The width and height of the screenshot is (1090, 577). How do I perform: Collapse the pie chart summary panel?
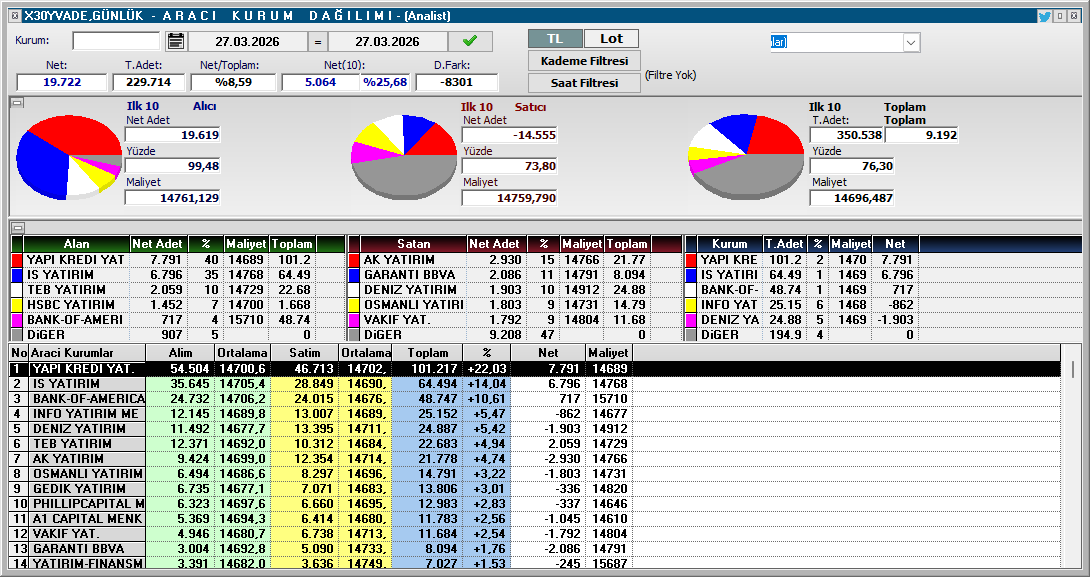16,103
